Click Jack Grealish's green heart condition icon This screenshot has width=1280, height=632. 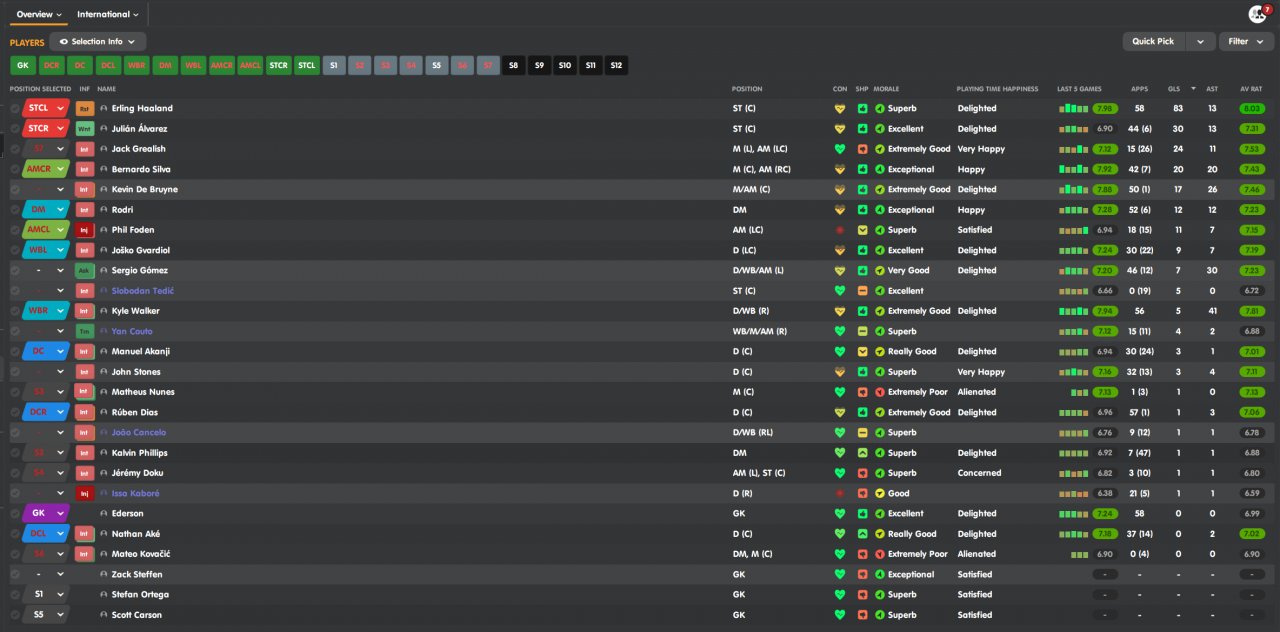point(840,149)
